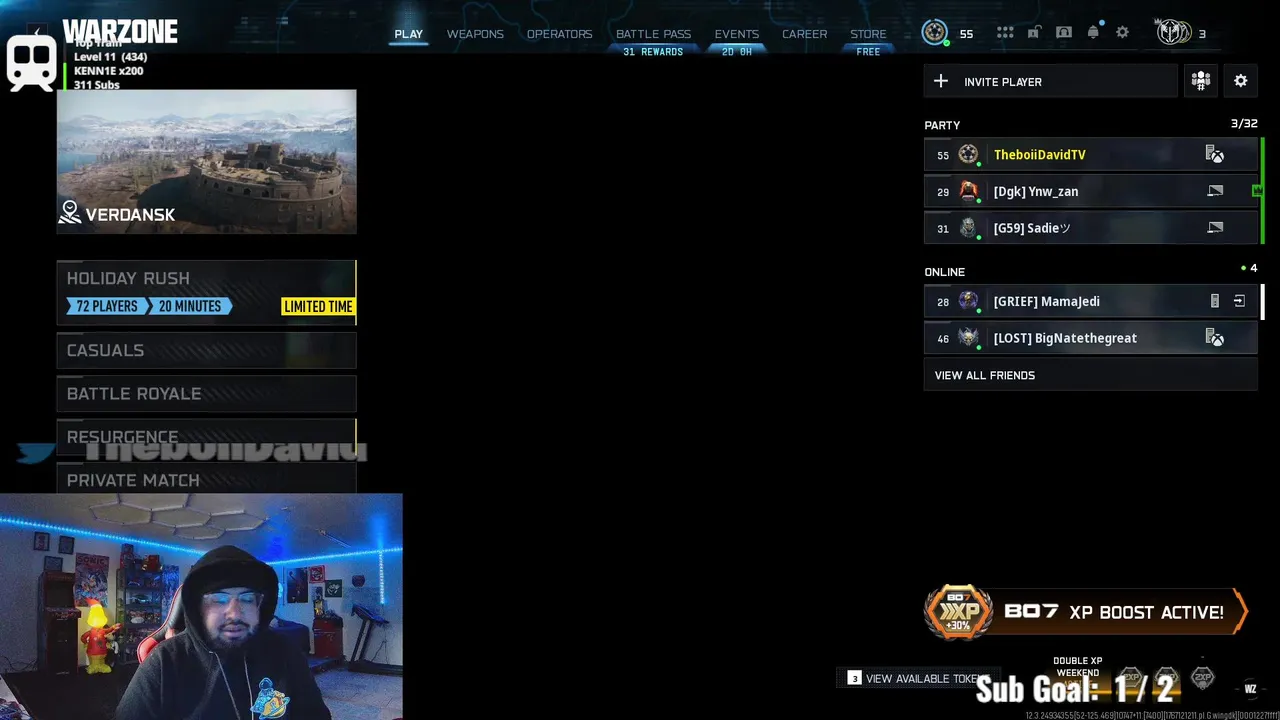The width and height of the screenshot is (1280, 720).
Task: Click the Double XP Weekend label
Action: (1077, 666)
